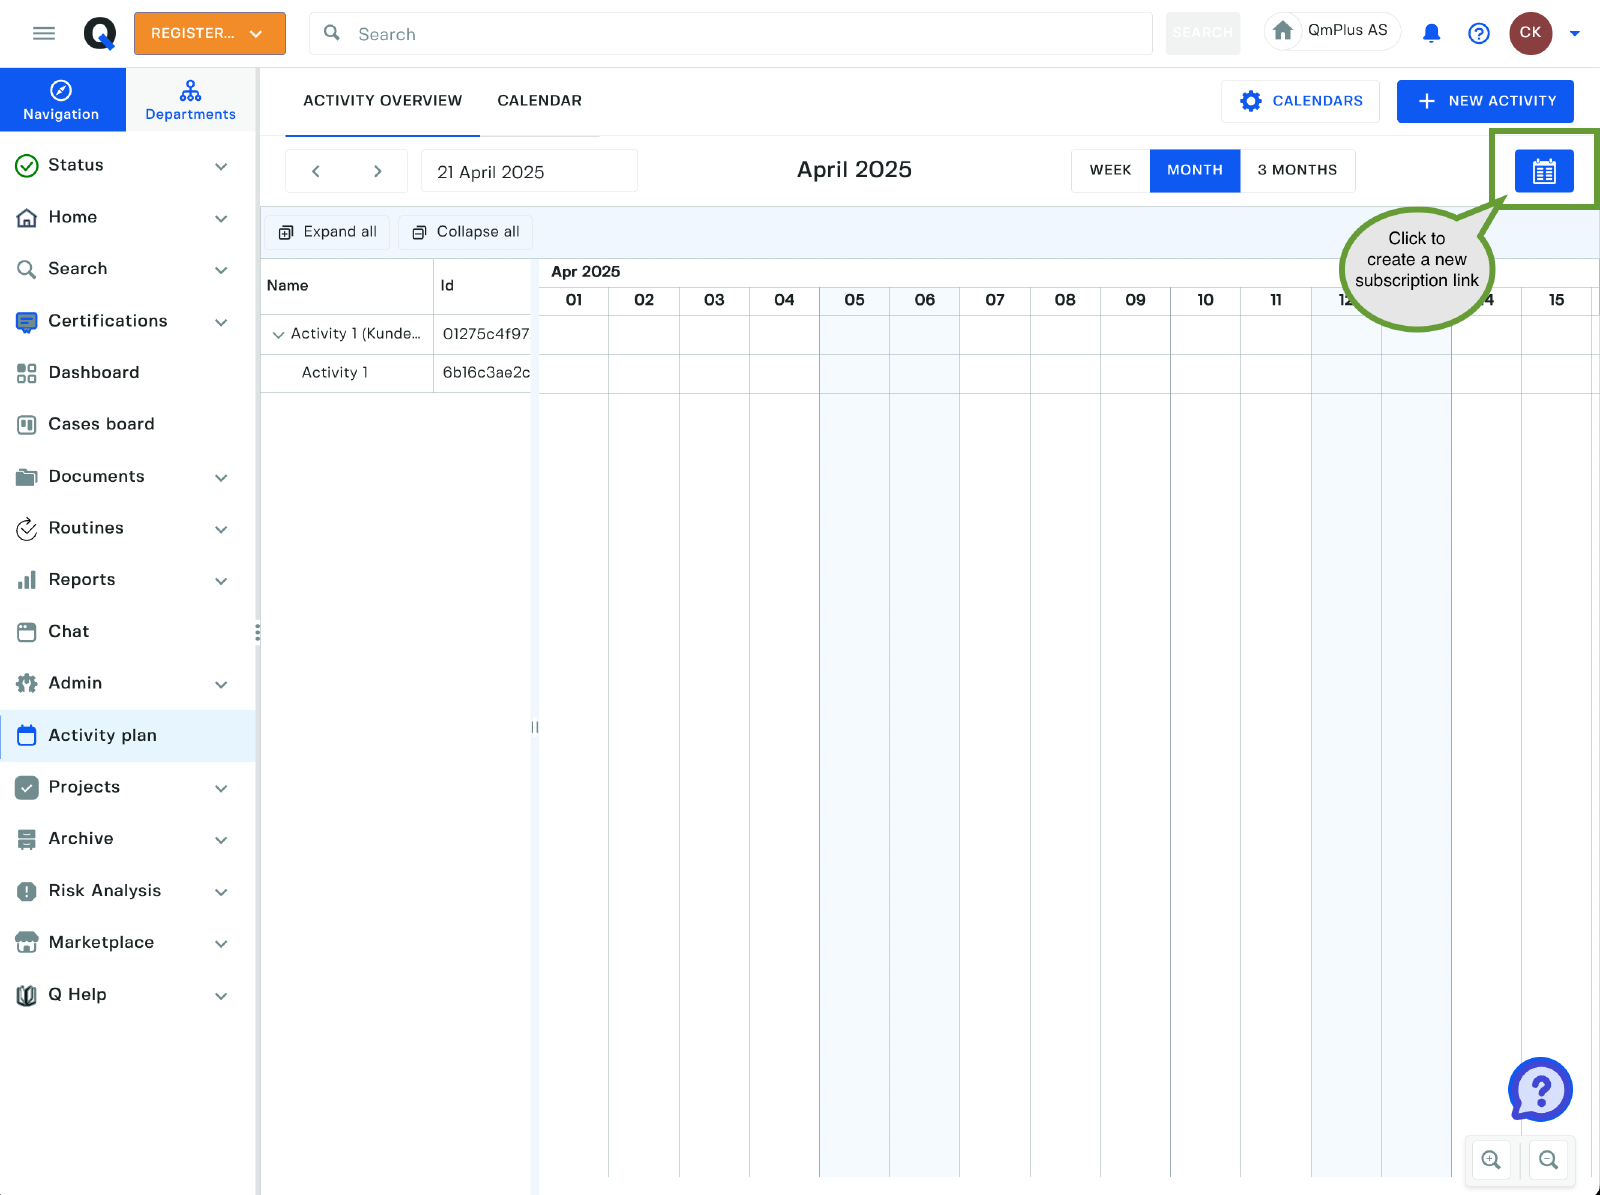This screenshot has height=1195, width=1600.
Task: Select the 3 MONTHS view
Action: coord(1297,171)
